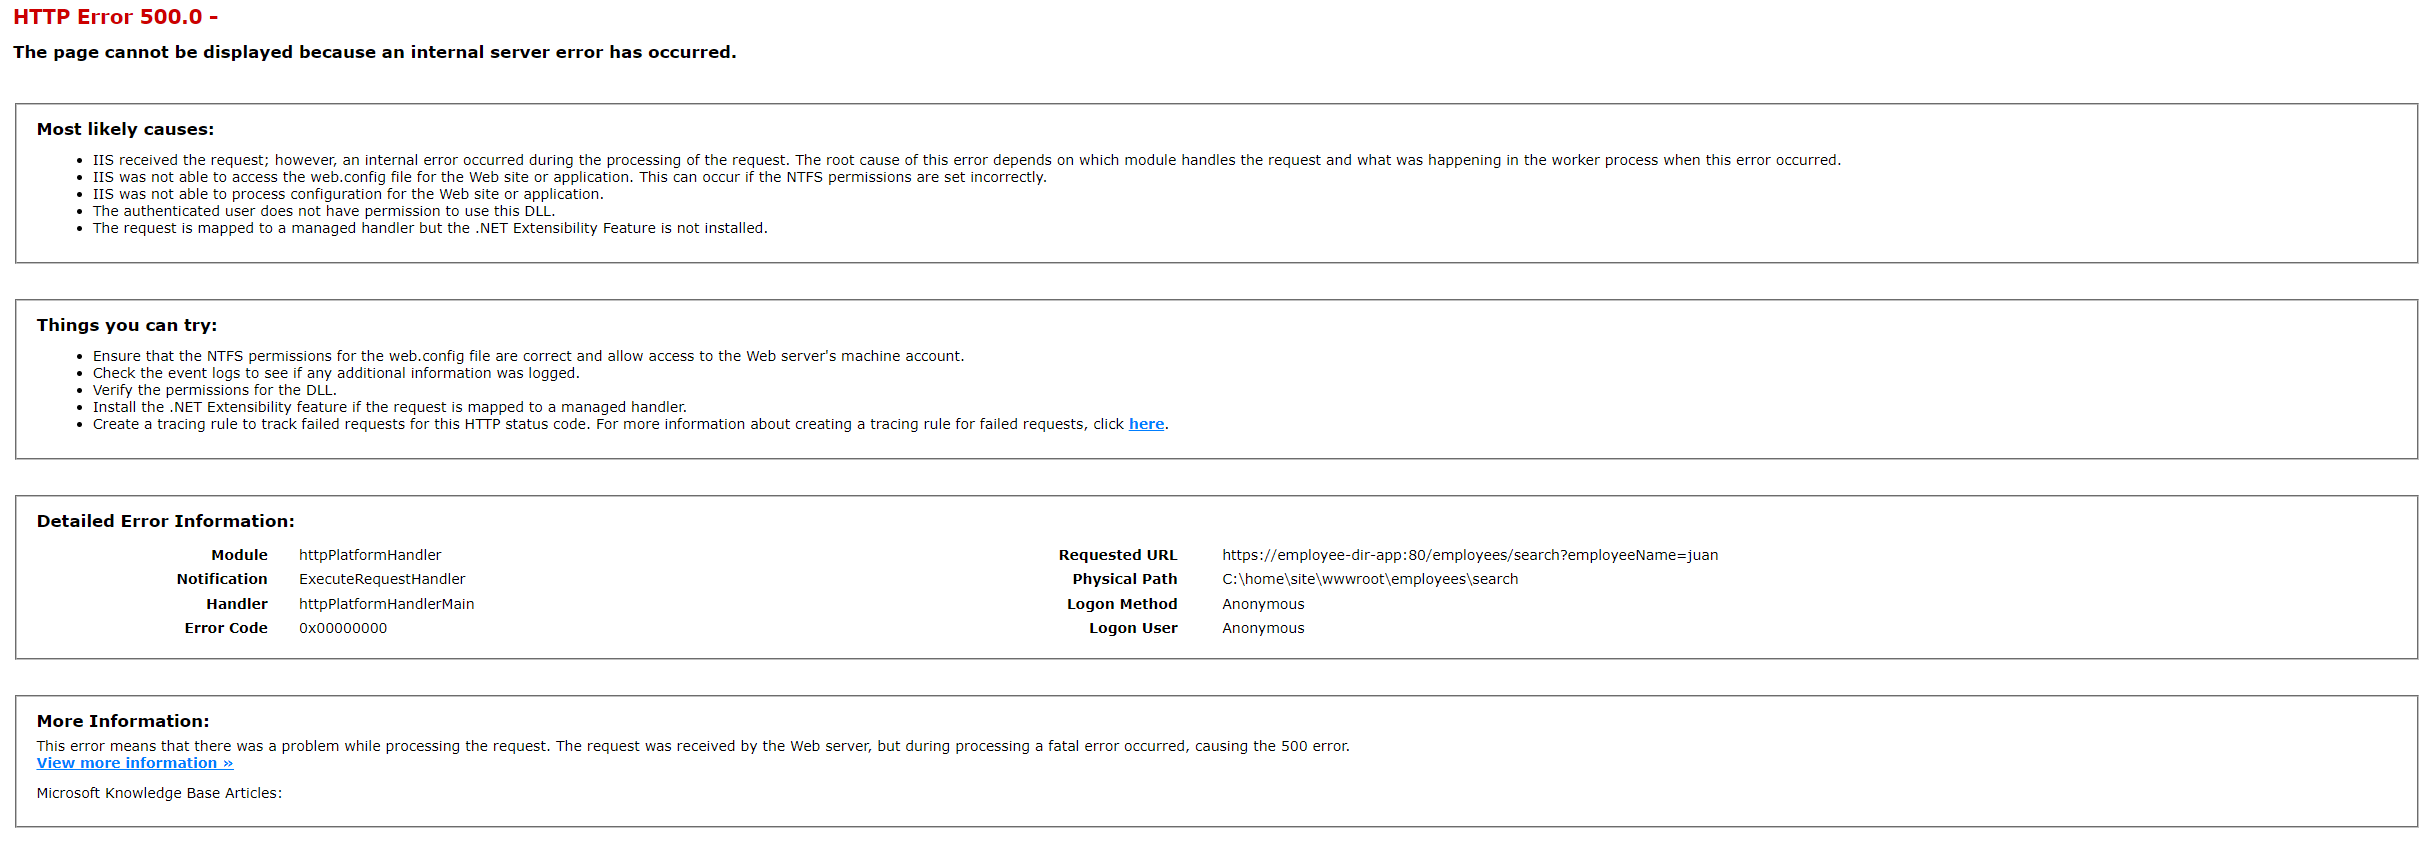Screen dimensions: 2432x852
Task: Click the 'Most likely causes:' heading
Action: pyautogui.click(x=126, y=129)
